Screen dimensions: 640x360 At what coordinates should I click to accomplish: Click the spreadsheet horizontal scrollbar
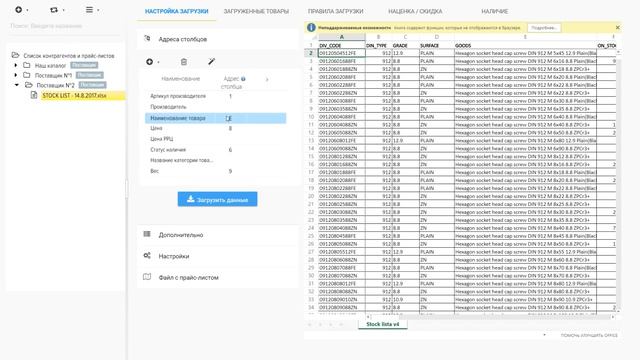490,317
